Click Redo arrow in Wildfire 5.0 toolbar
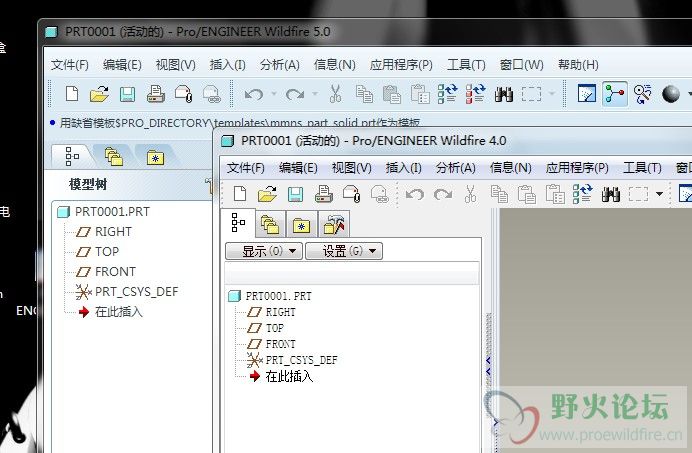Screen dimensions: 692x453 pyautogui.click(x=294, y=94)
